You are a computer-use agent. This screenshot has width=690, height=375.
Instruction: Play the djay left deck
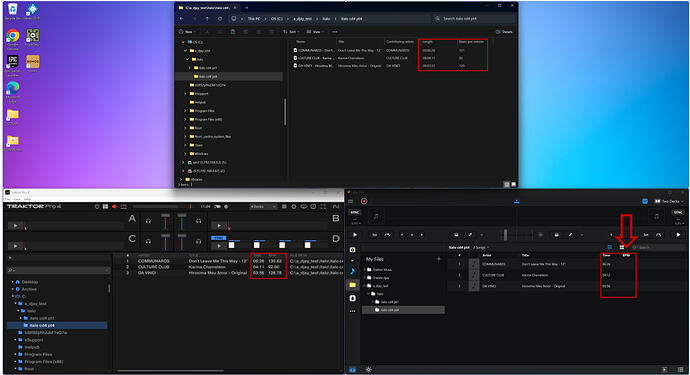pos(355,235)
